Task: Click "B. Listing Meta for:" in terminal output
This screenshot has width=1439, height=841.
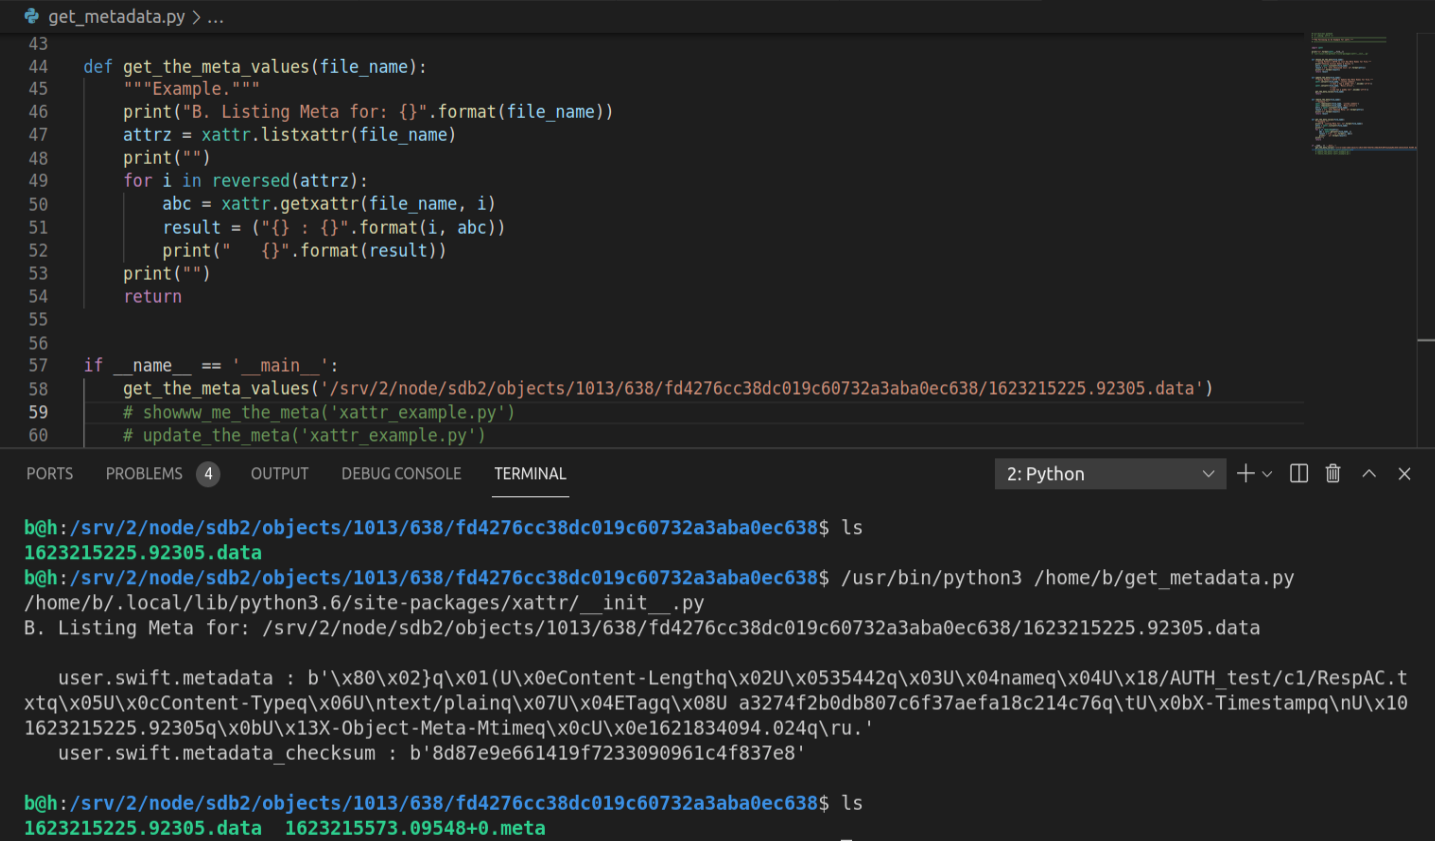Action: [137, 628]
